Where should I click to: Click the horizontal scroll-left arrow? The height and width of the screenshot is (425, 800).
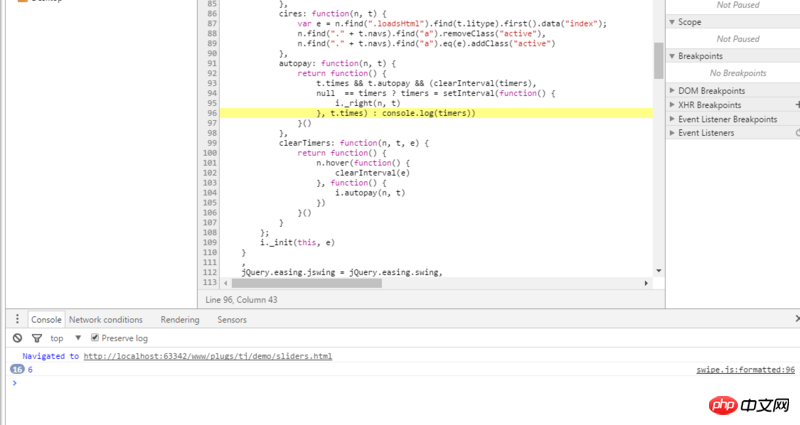coord(226,283)
